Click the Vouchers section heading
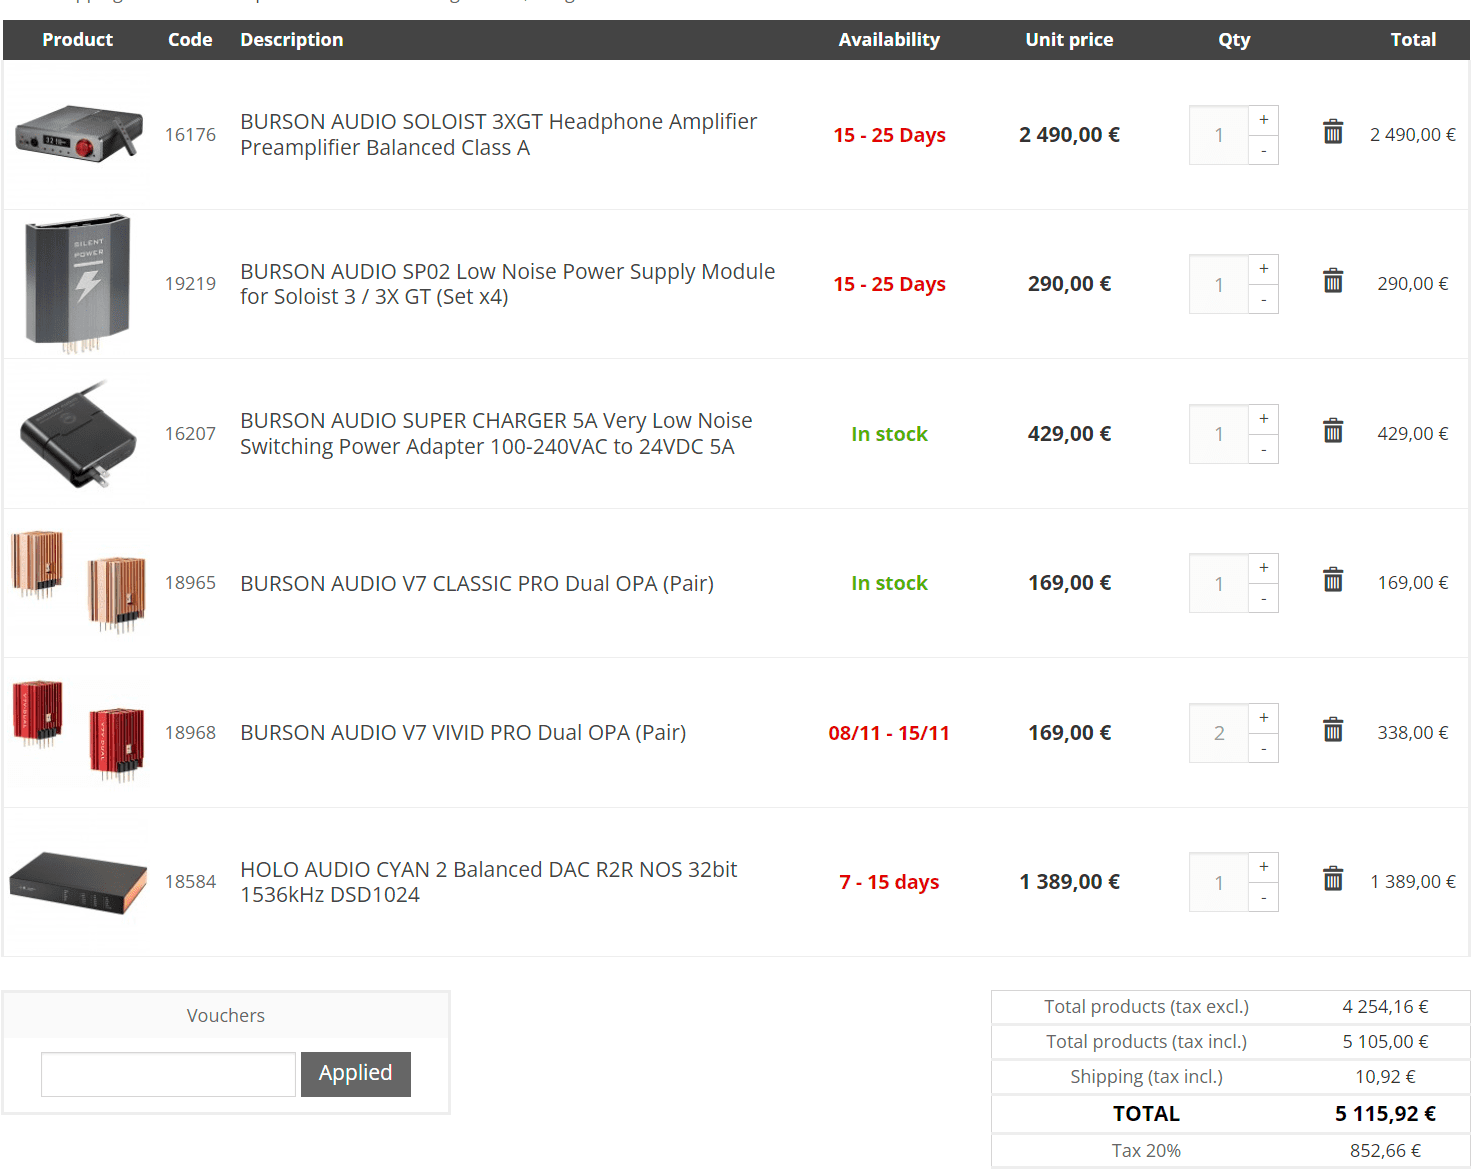The height and width of the screenshot is (1171, 1474). pyautogui.click(x=226, y=1015)
